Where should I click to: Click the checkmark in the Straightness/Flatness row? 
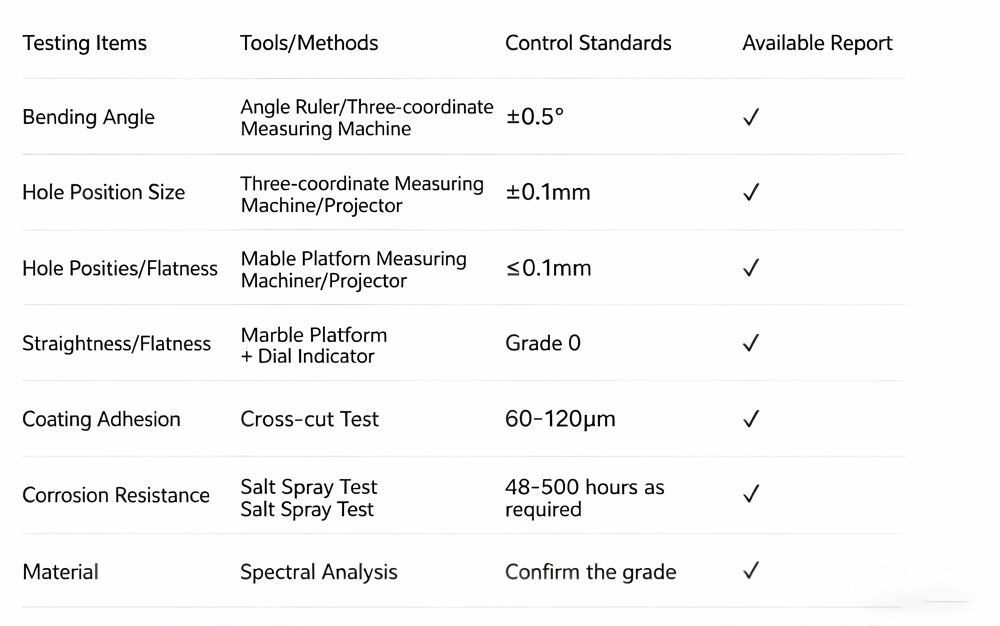[751, 343]
